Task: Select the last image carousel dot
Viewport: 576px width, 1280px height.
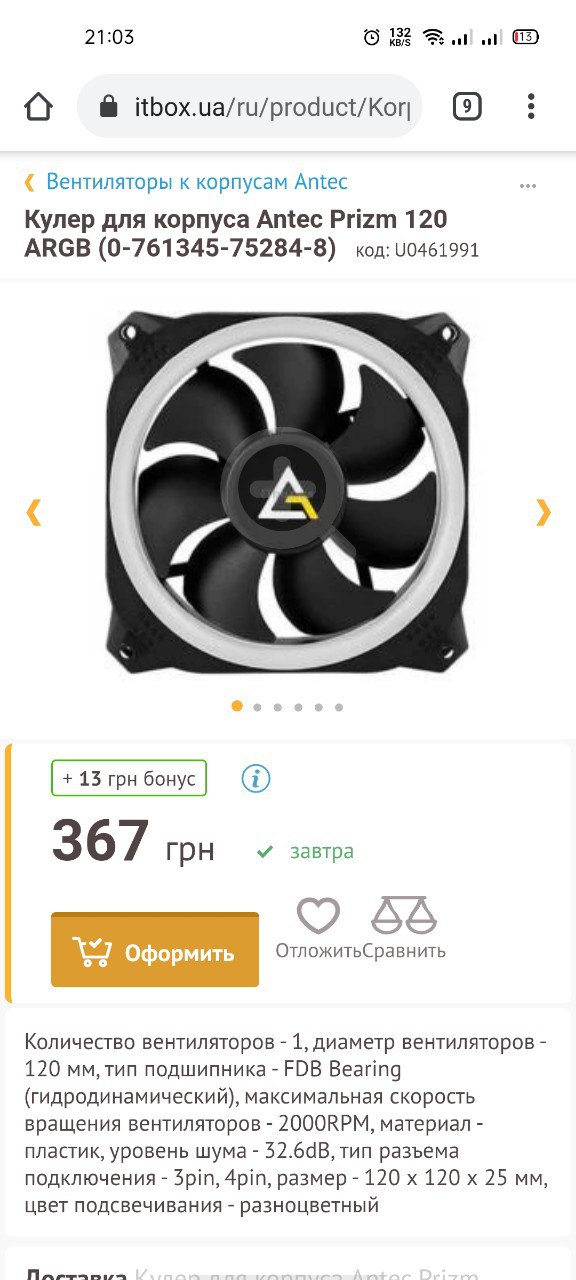Action: tap(339, 707)
